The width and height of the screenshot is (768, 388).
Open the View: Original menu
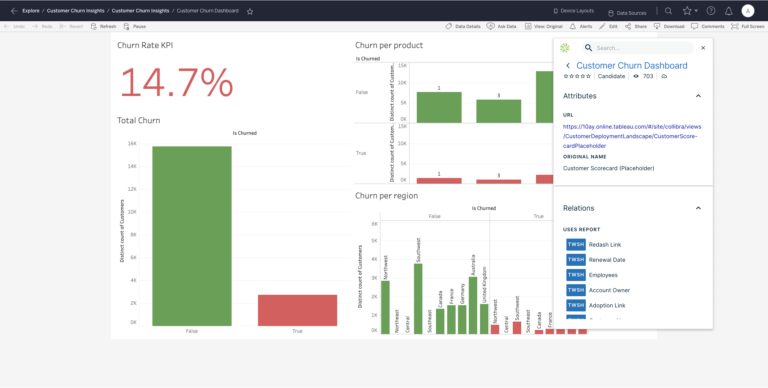[x=544, y=26]
